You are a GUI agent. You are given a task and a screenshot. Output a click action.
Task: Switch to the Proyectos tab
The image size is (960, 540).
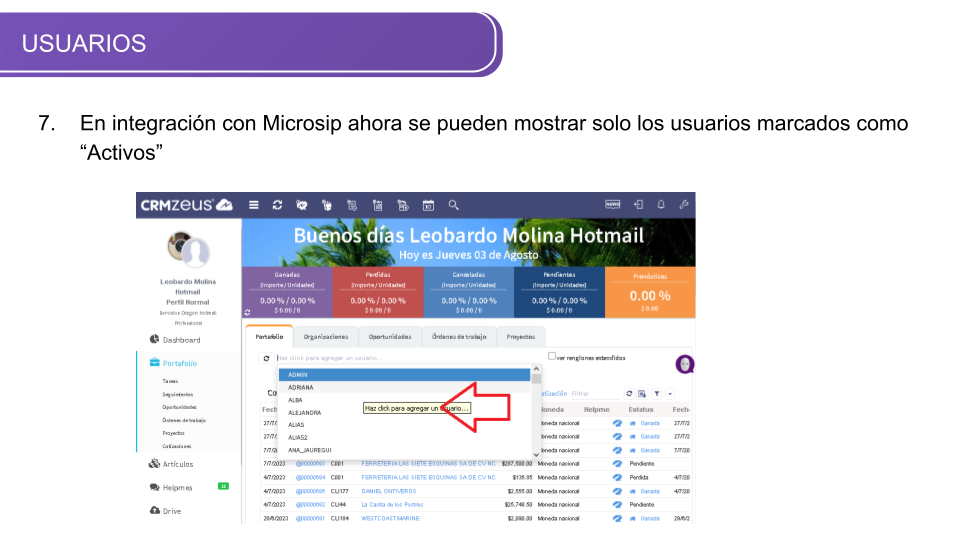pos(520,337)
